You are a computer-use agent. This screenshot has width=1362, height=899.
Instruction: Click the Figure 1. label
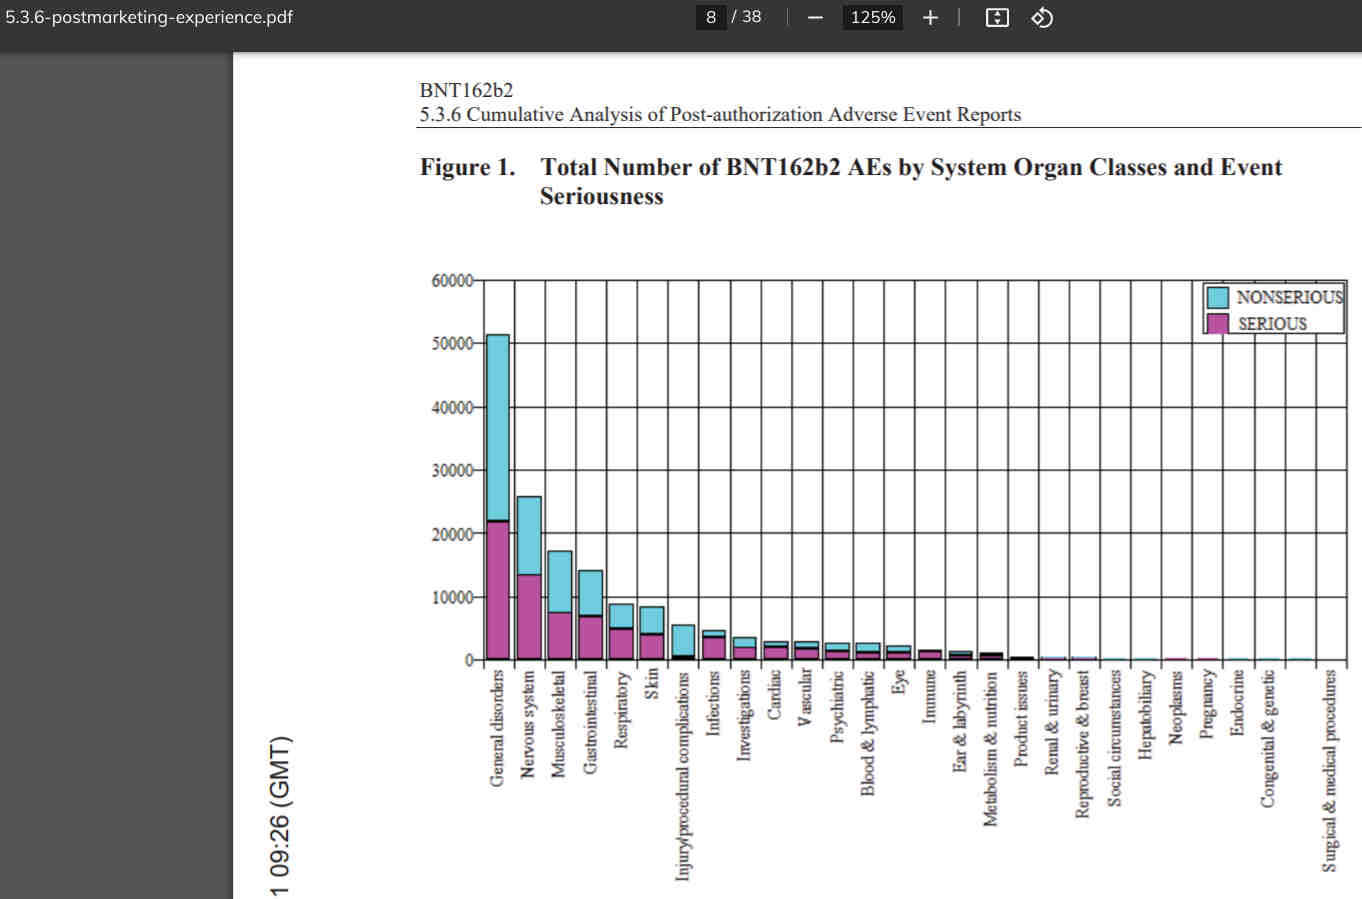[467, 167]
